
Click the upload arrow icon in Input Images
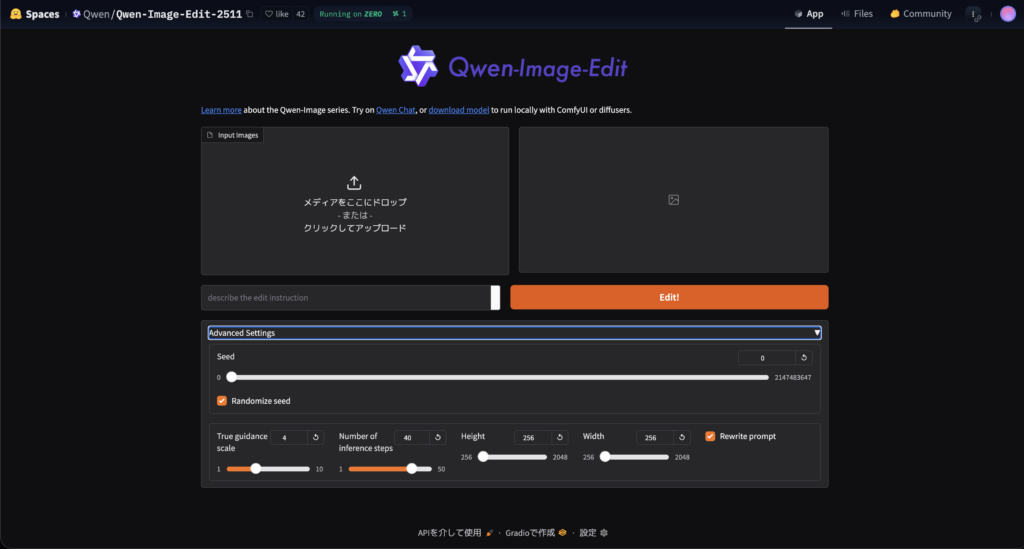coord(354,183)
